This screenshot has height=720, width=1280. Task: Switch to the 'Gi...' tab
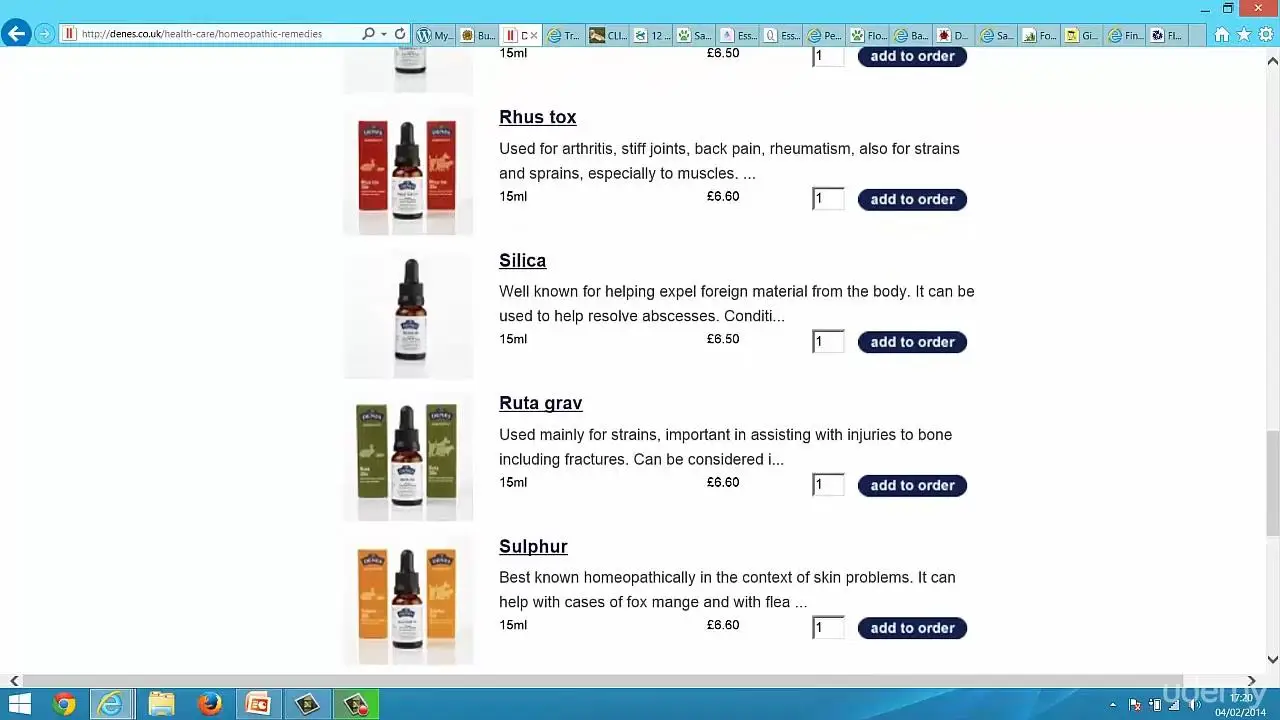pyautogui.click(x=1083, y=35)
